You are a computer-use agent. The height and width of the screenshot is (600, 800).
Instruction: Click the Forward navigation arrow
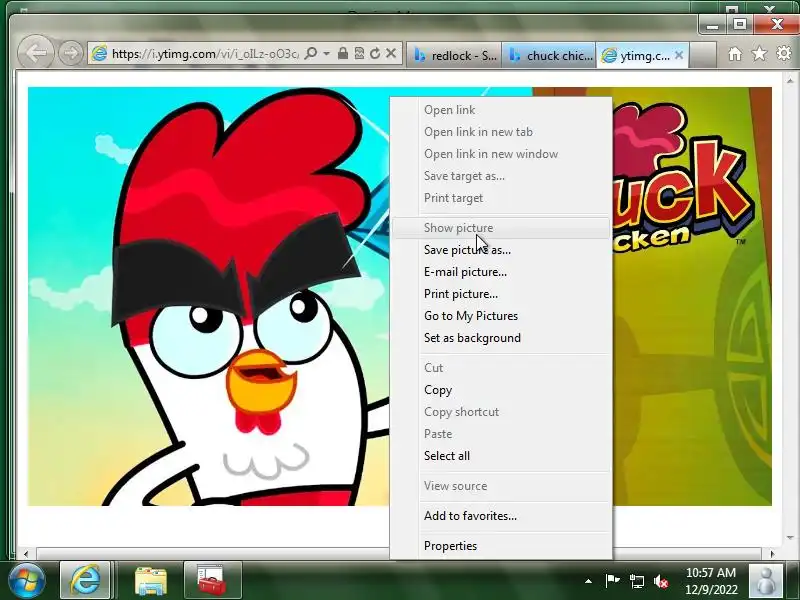[x=70, y=53]
